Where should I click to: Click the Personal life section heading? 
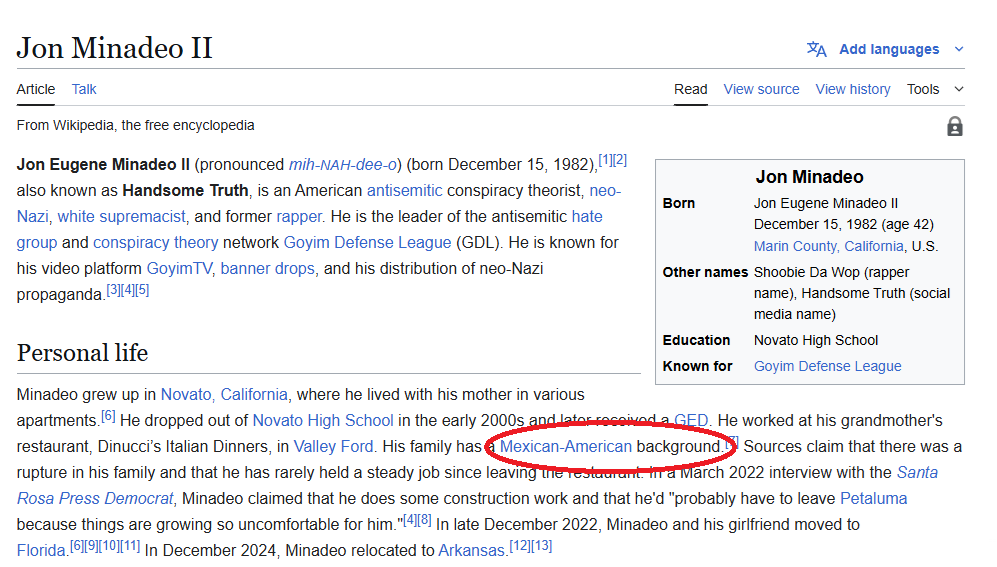82,353
